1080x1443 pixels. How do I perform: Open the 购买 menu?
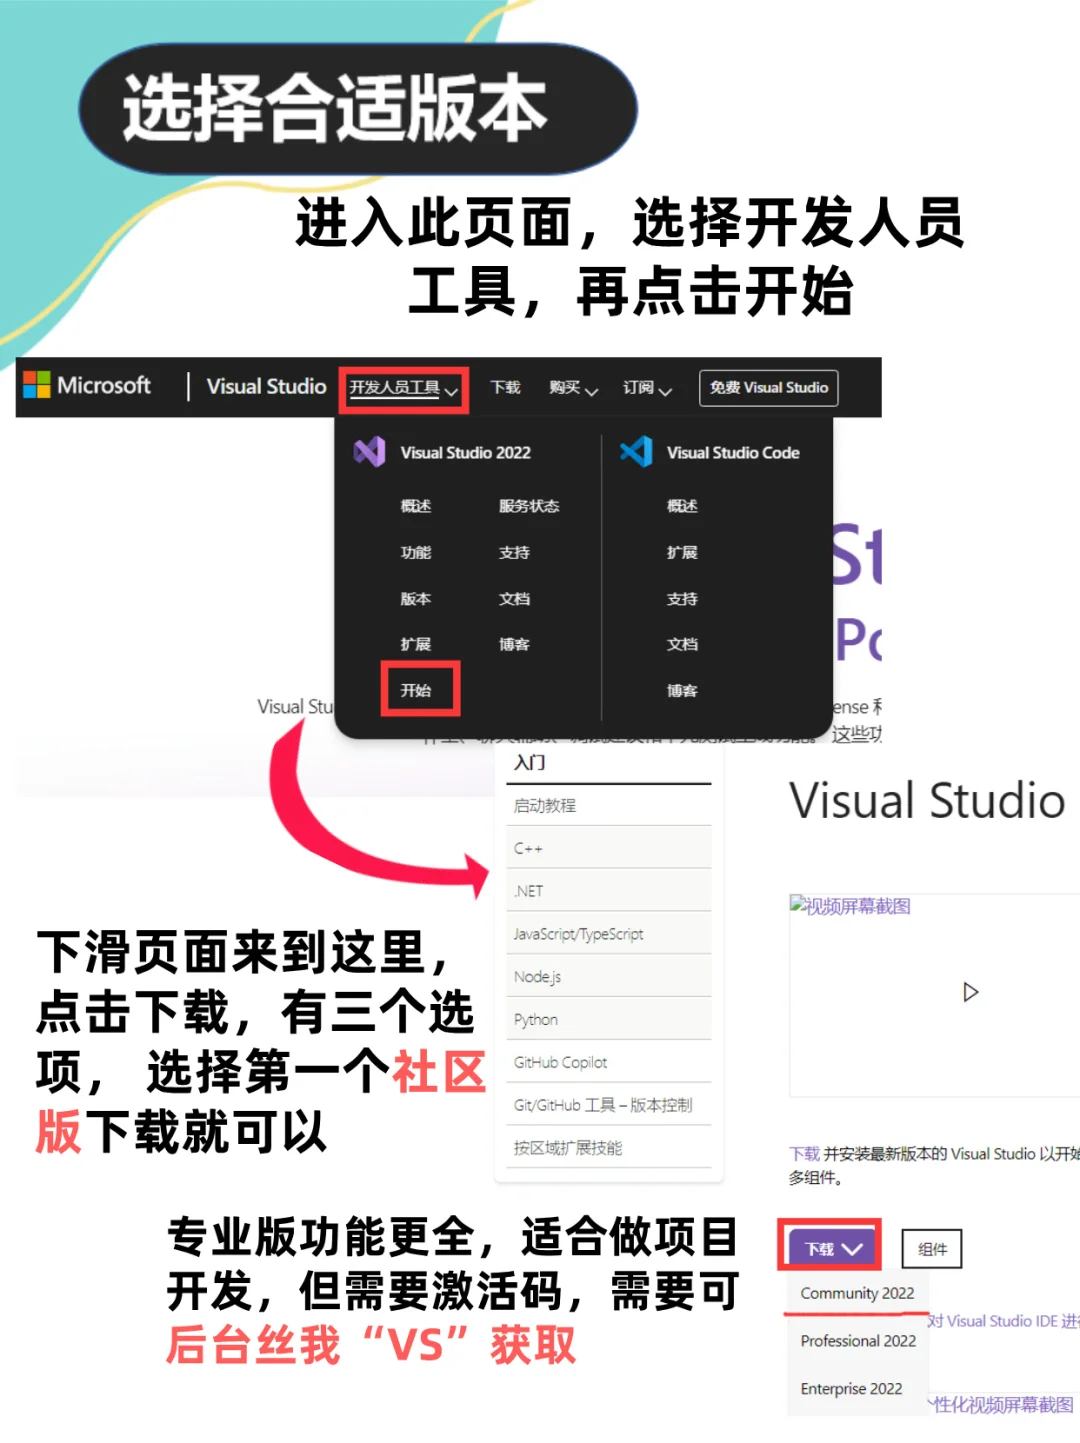(571, 389)
